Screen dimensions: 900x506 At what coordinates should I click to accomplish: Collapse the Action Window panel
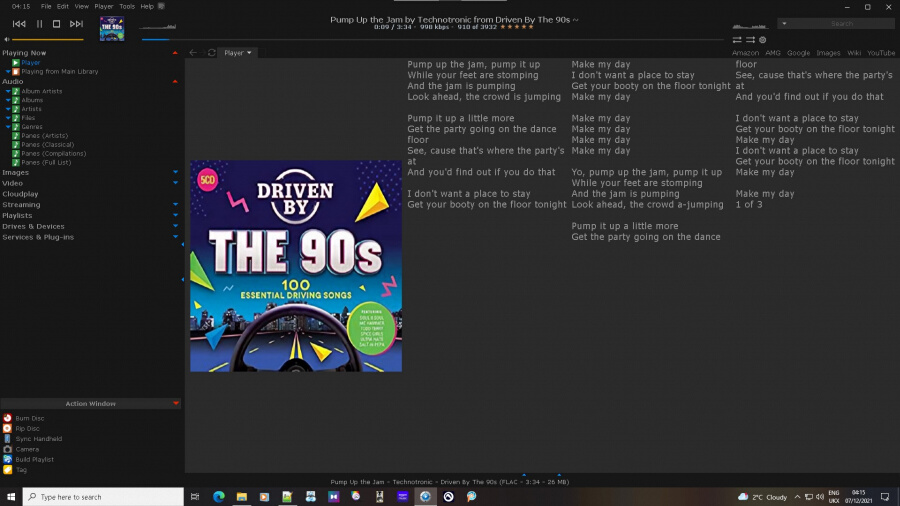coord(176,404)
